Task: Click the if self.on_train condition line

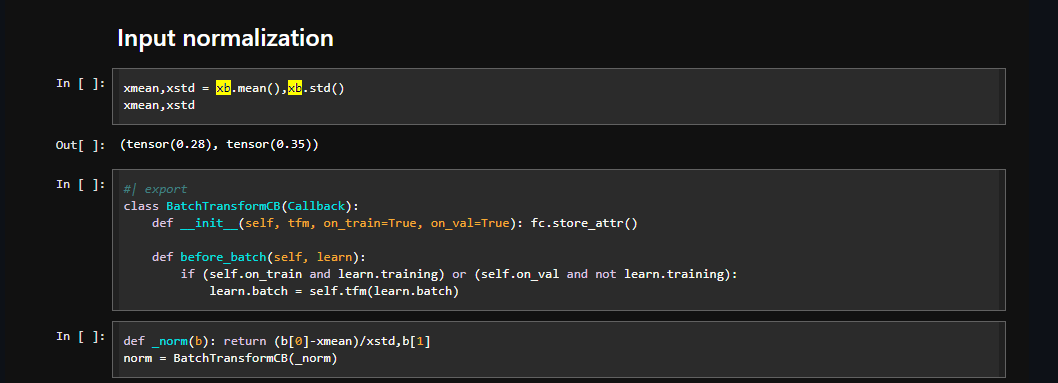Action: click(x=460, y=274)
